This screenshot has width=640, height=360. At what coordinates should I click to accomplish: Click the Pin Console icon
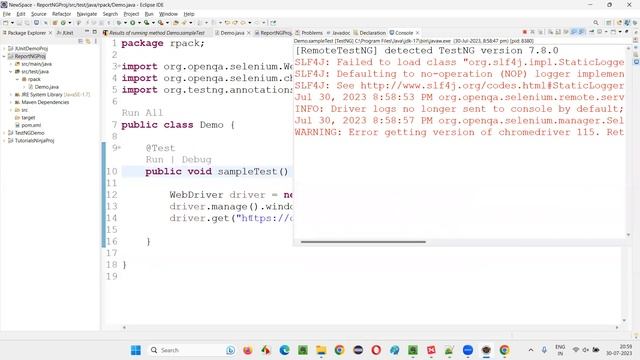pyautogui.click(x=591, y=32)
